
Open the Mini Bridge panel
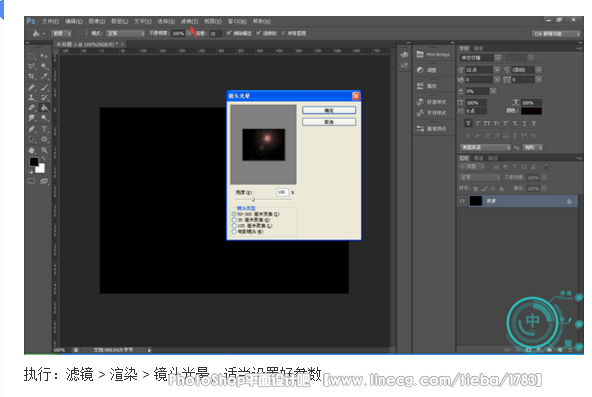click(x=433, y=55)
